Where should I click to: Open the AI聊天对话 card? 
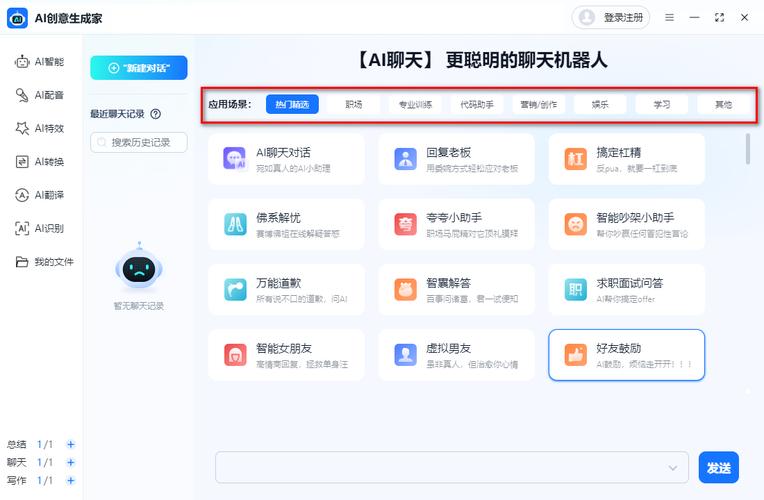point(286,159)
